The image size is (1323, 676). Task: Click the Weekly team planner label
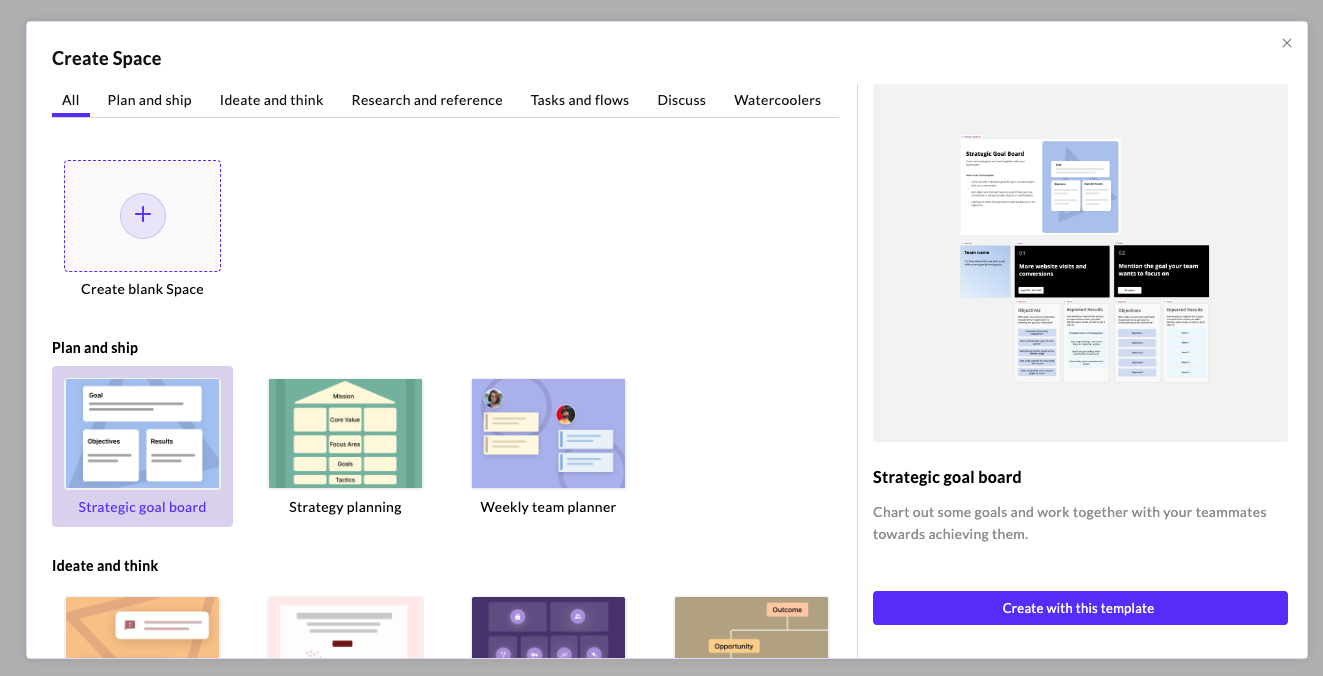(549, 507)
